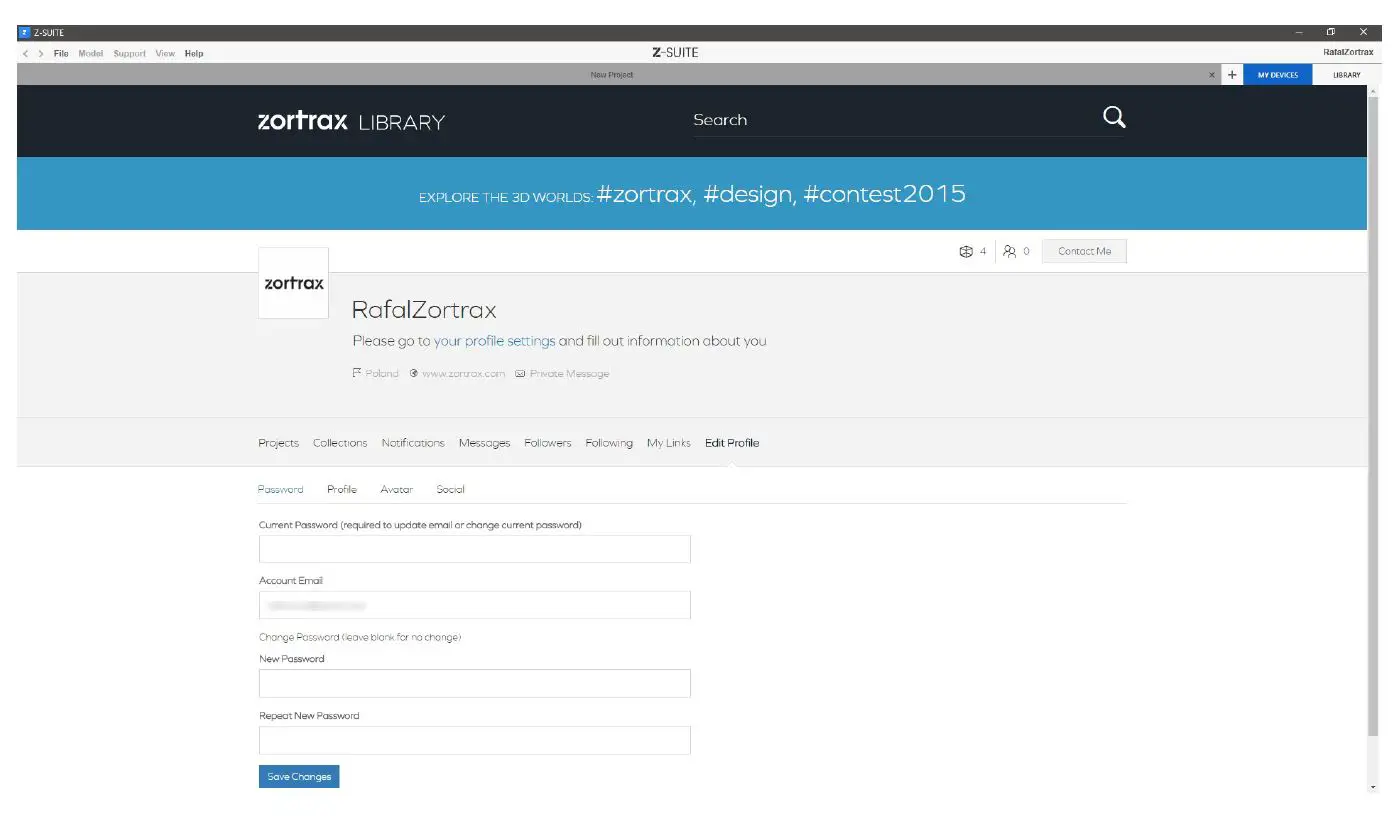Click the back navigation arrow
This screenshot has width=1392, height=817.
tap(24, 53)
